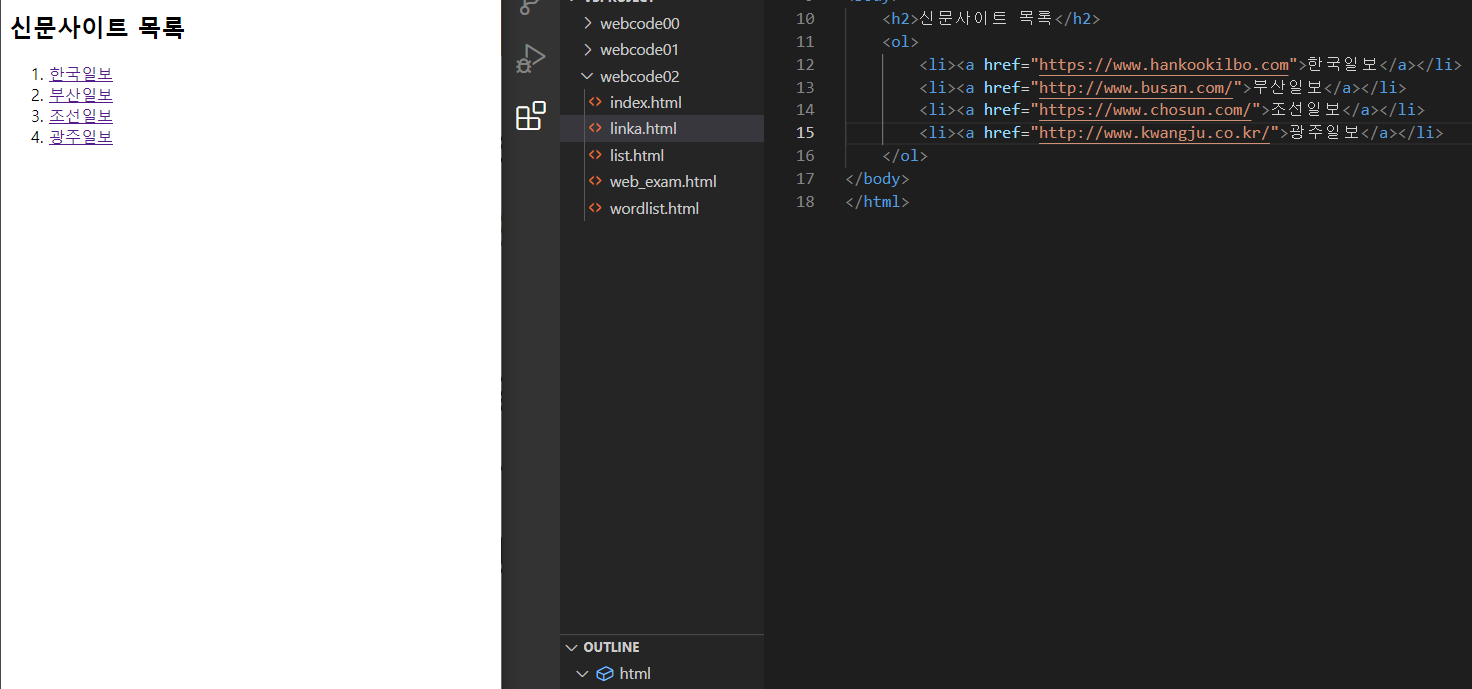This screenshot has width=1472, height=689.
Task: Open the 부산일보 link in browser page
Action: coord(81,95)
